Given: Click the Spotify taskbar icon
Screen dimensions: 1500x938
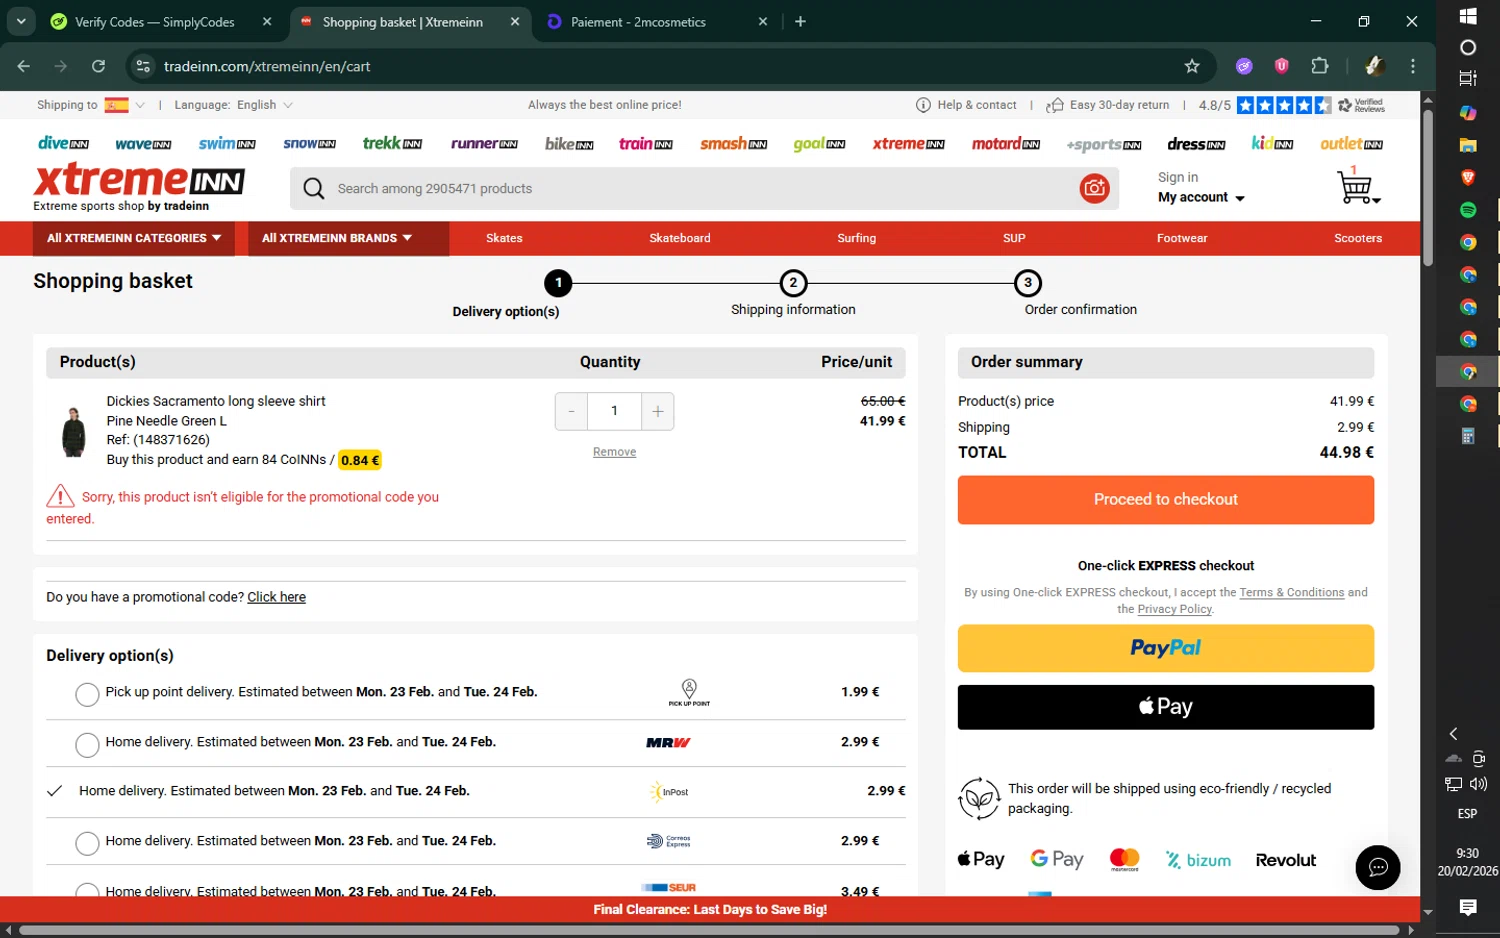Looking at the screenshot, I should (x=1468, y=210).
